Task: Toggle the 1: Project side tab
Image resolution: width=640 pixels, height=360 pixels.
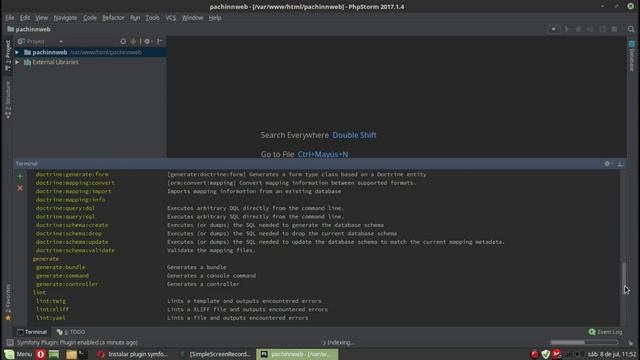Action: pyautogui.click(x=8, y=56)
